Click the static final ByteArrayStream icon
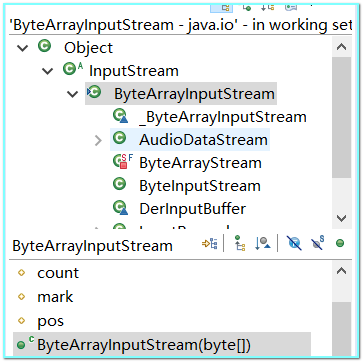This screenshot has height=362, width=363. click(122, 161)
